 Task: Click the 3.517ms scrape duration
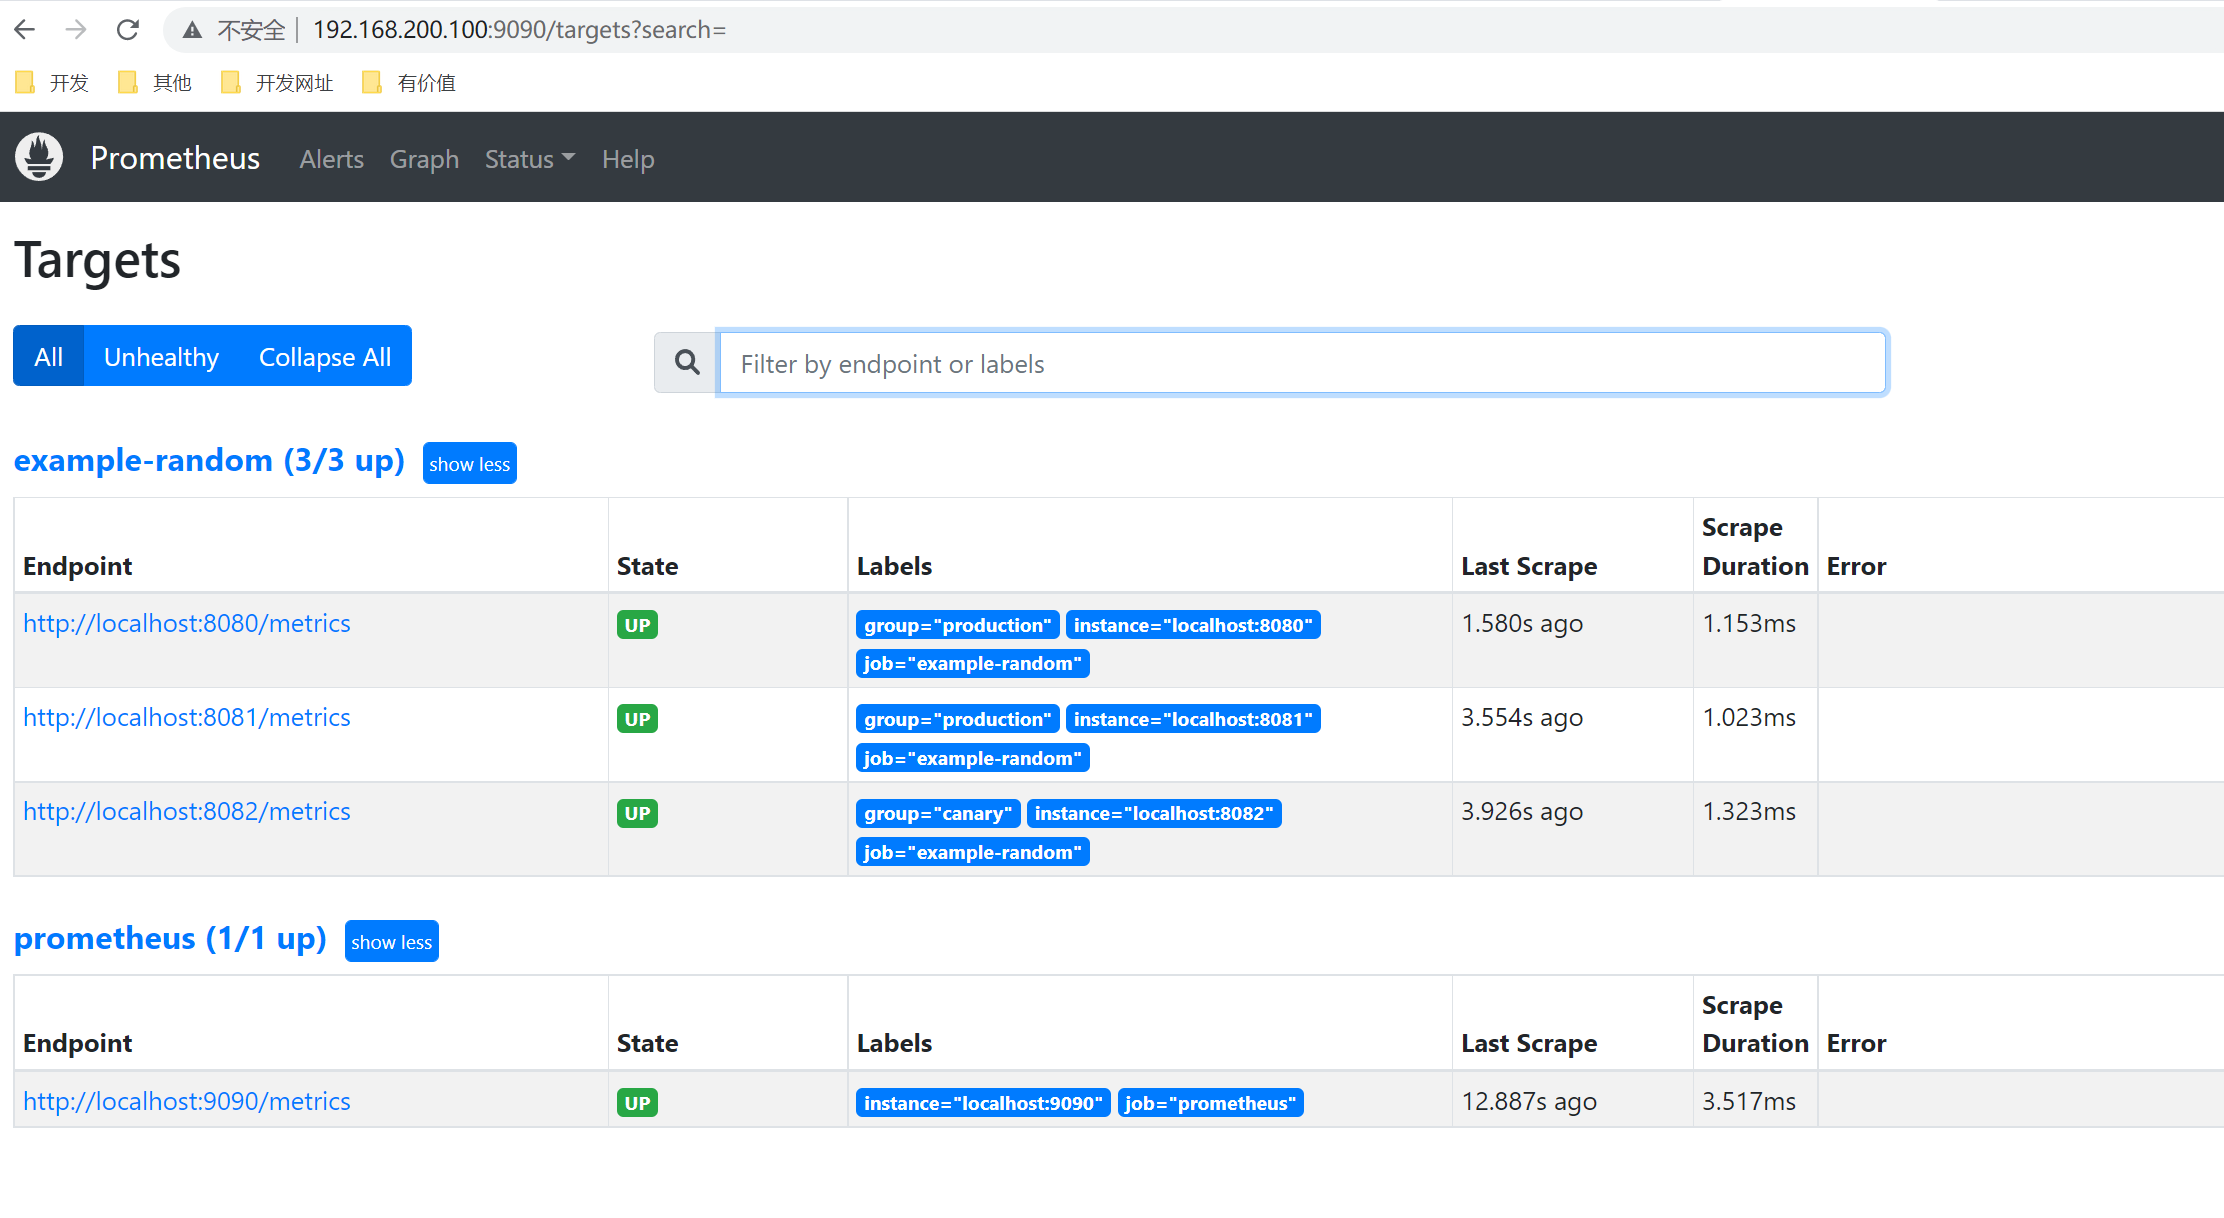click(x=1749, y=1101)
